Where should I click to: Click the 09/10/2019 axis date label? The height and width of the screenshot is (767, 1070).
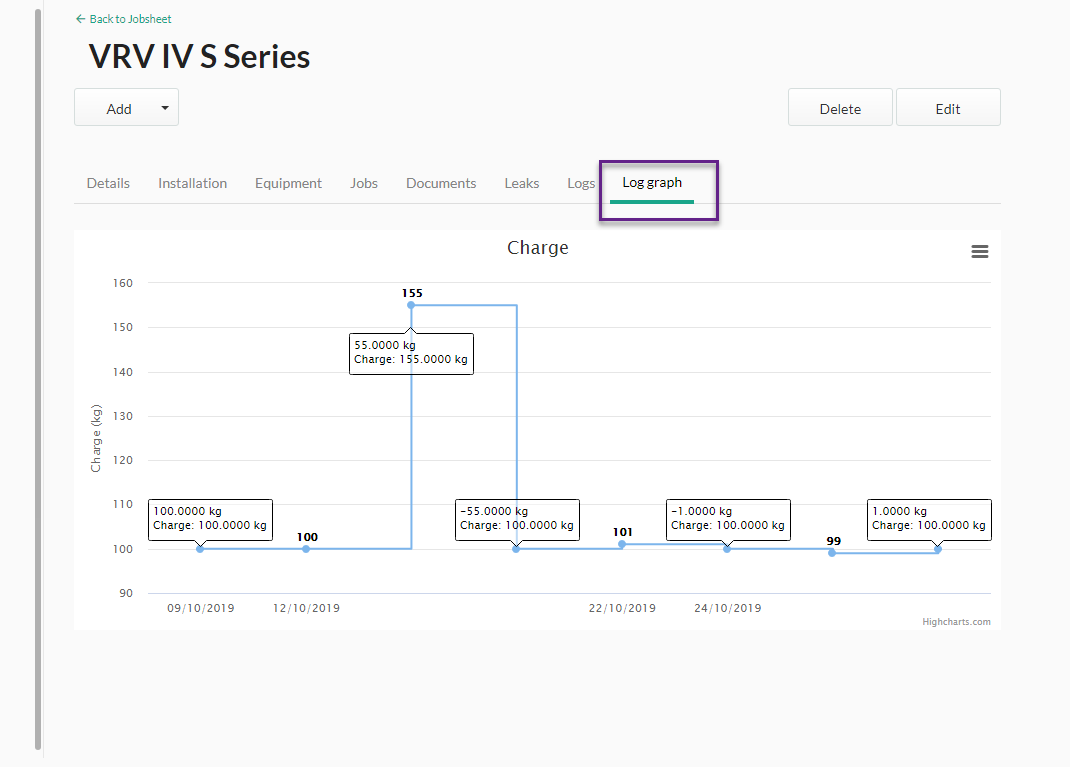[201, 608]
